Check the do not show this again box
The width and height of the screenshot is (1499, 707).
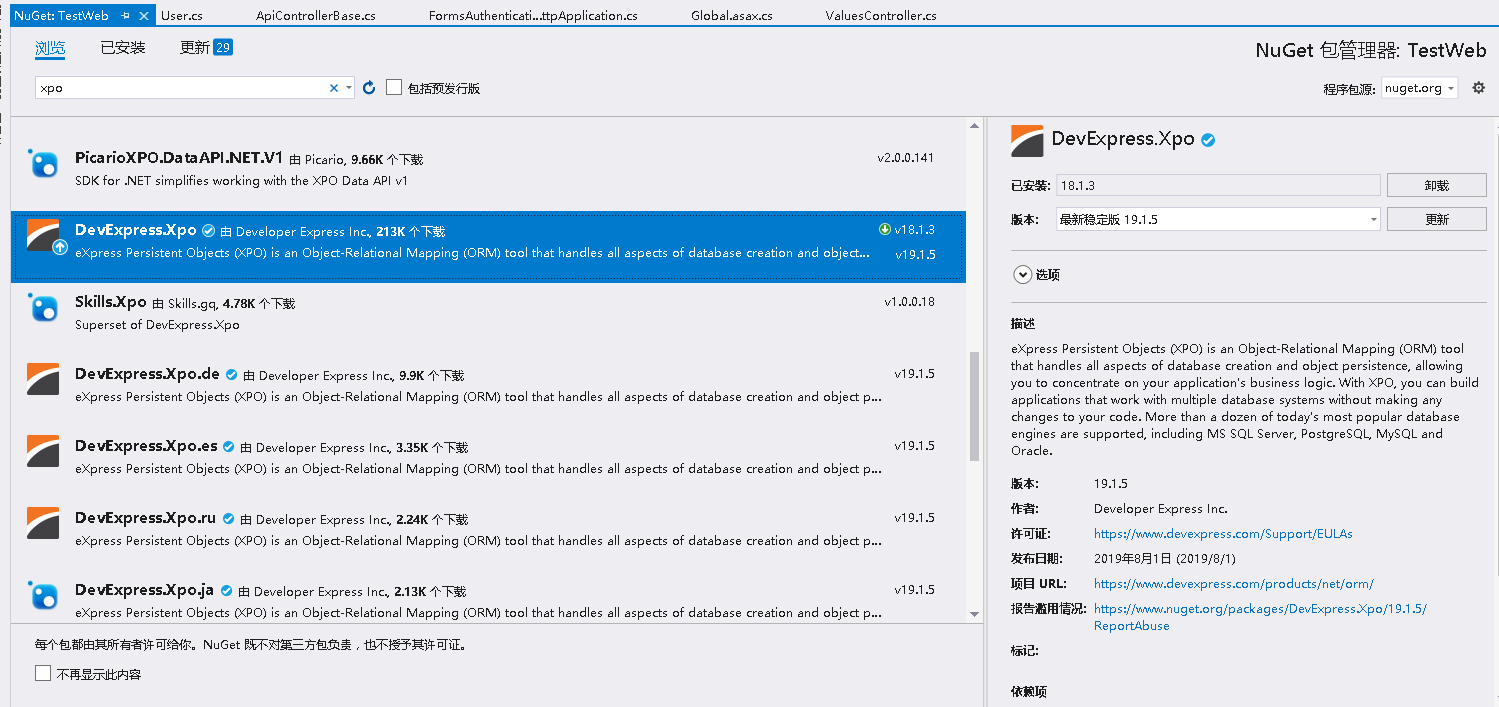(42, 673)
